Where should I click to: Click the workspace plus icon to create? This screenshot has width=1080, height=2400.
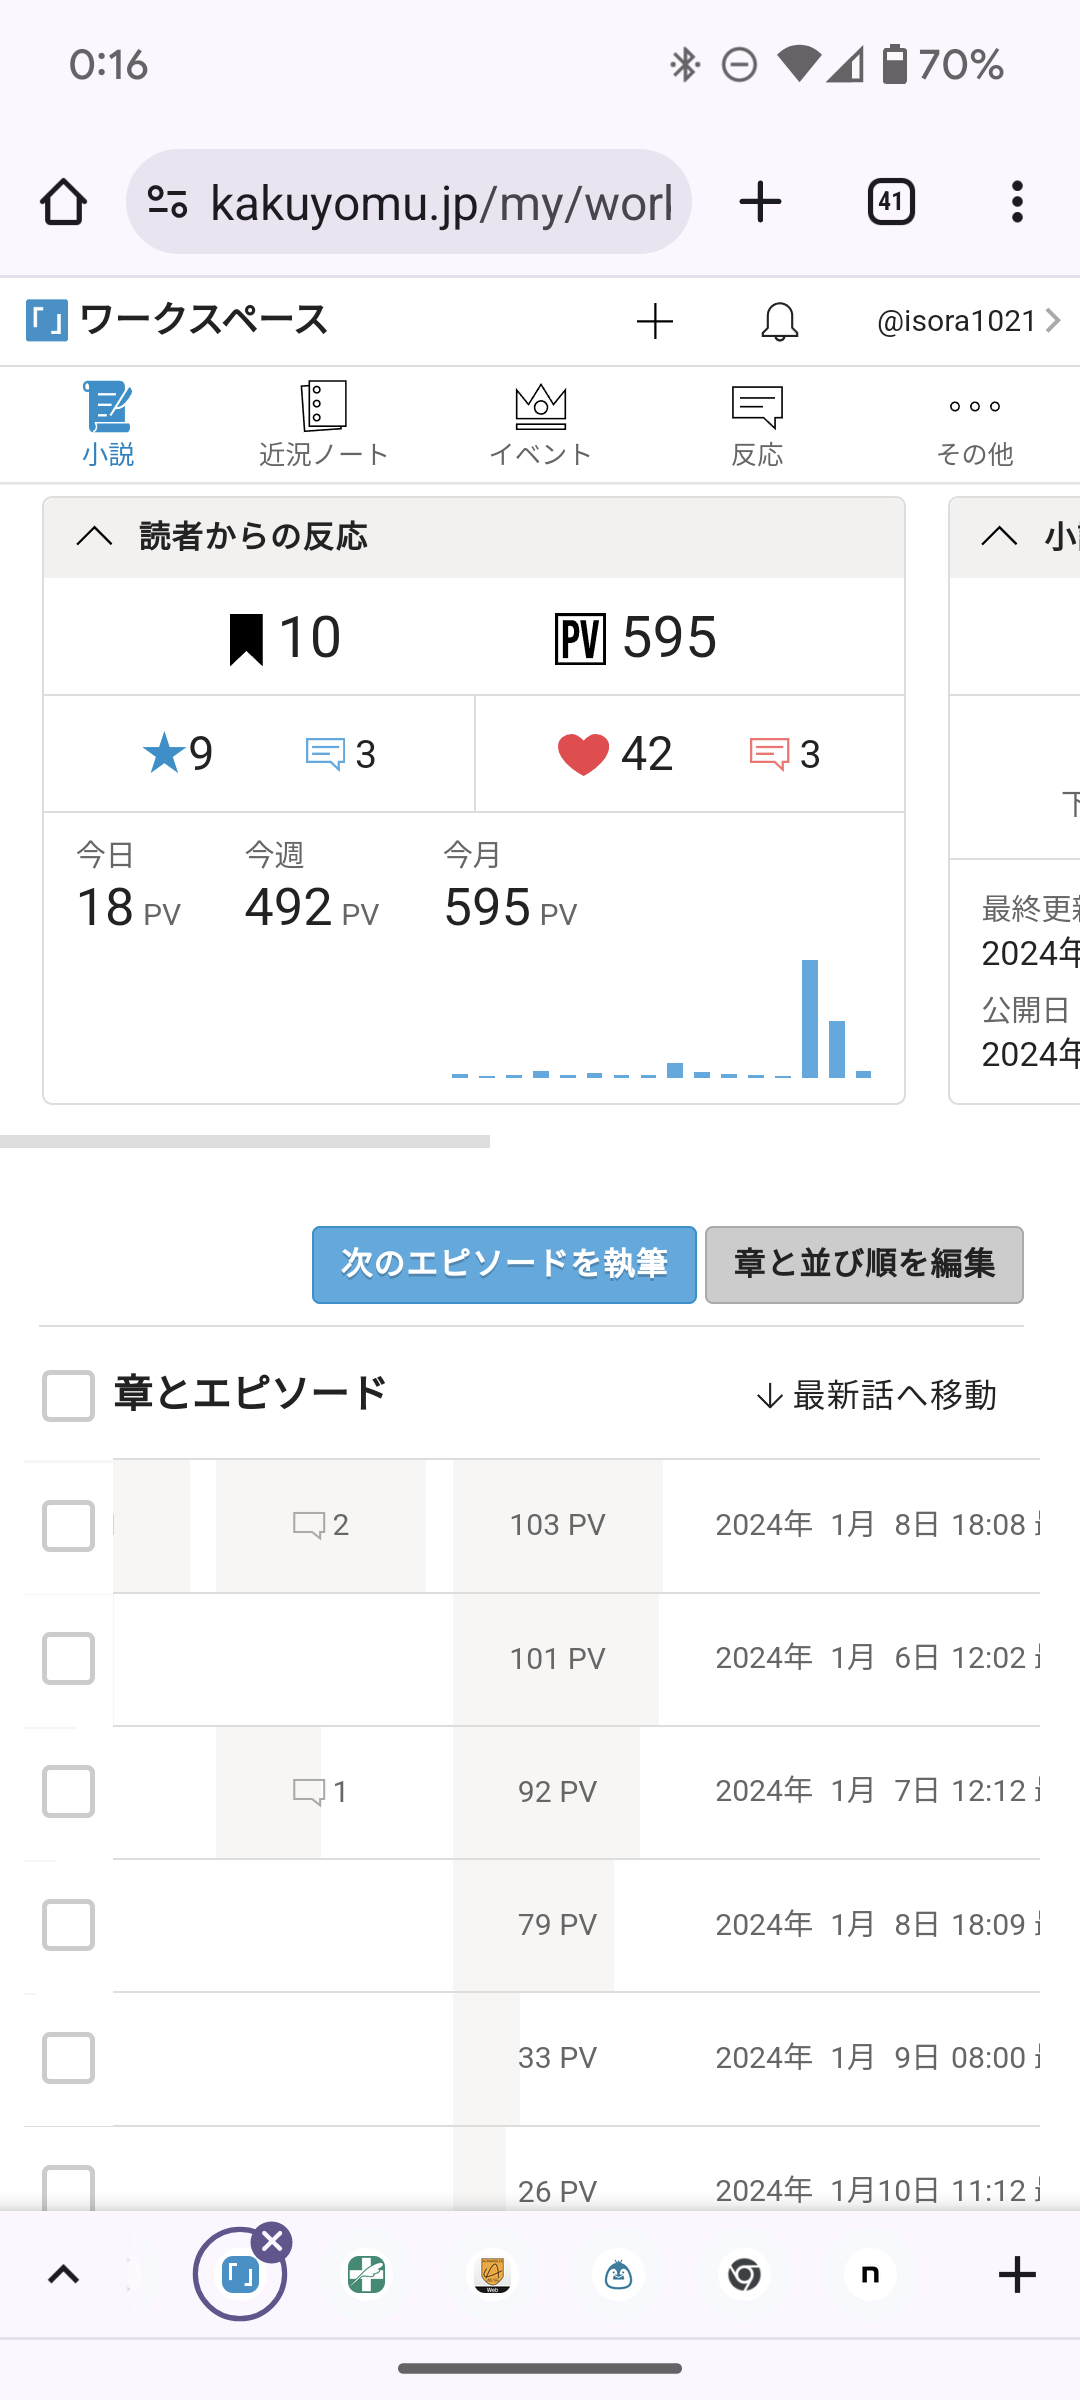(x=655, y=322)
